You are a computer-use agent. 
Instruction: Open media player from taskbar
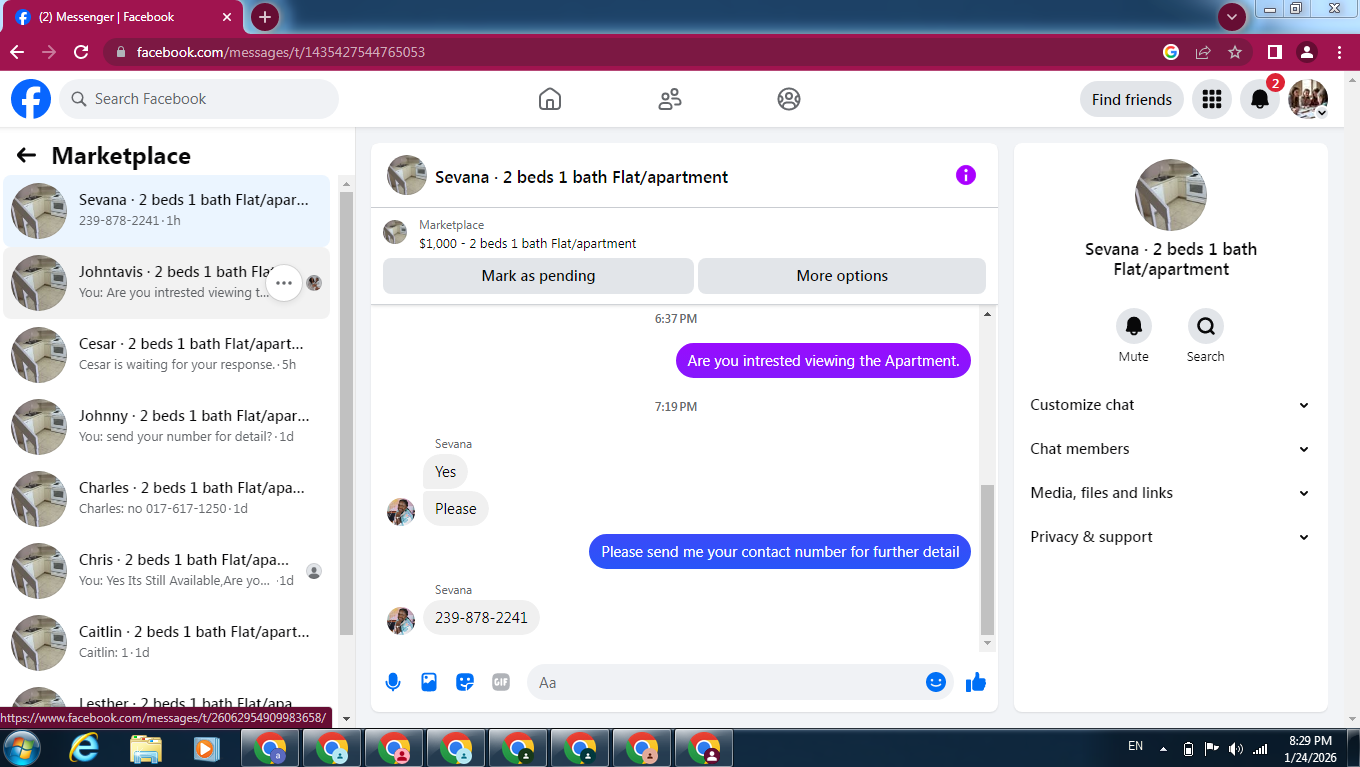(x=206, y=748)
